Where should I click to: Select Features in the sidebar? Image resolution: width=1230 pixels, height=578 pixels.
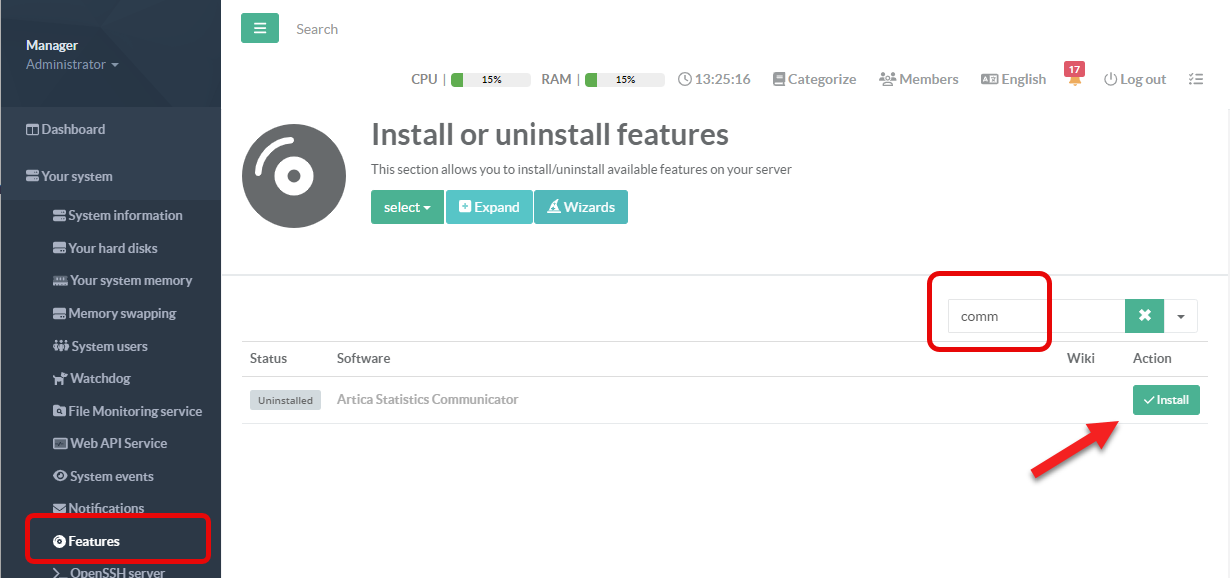(x=93, y=541)
